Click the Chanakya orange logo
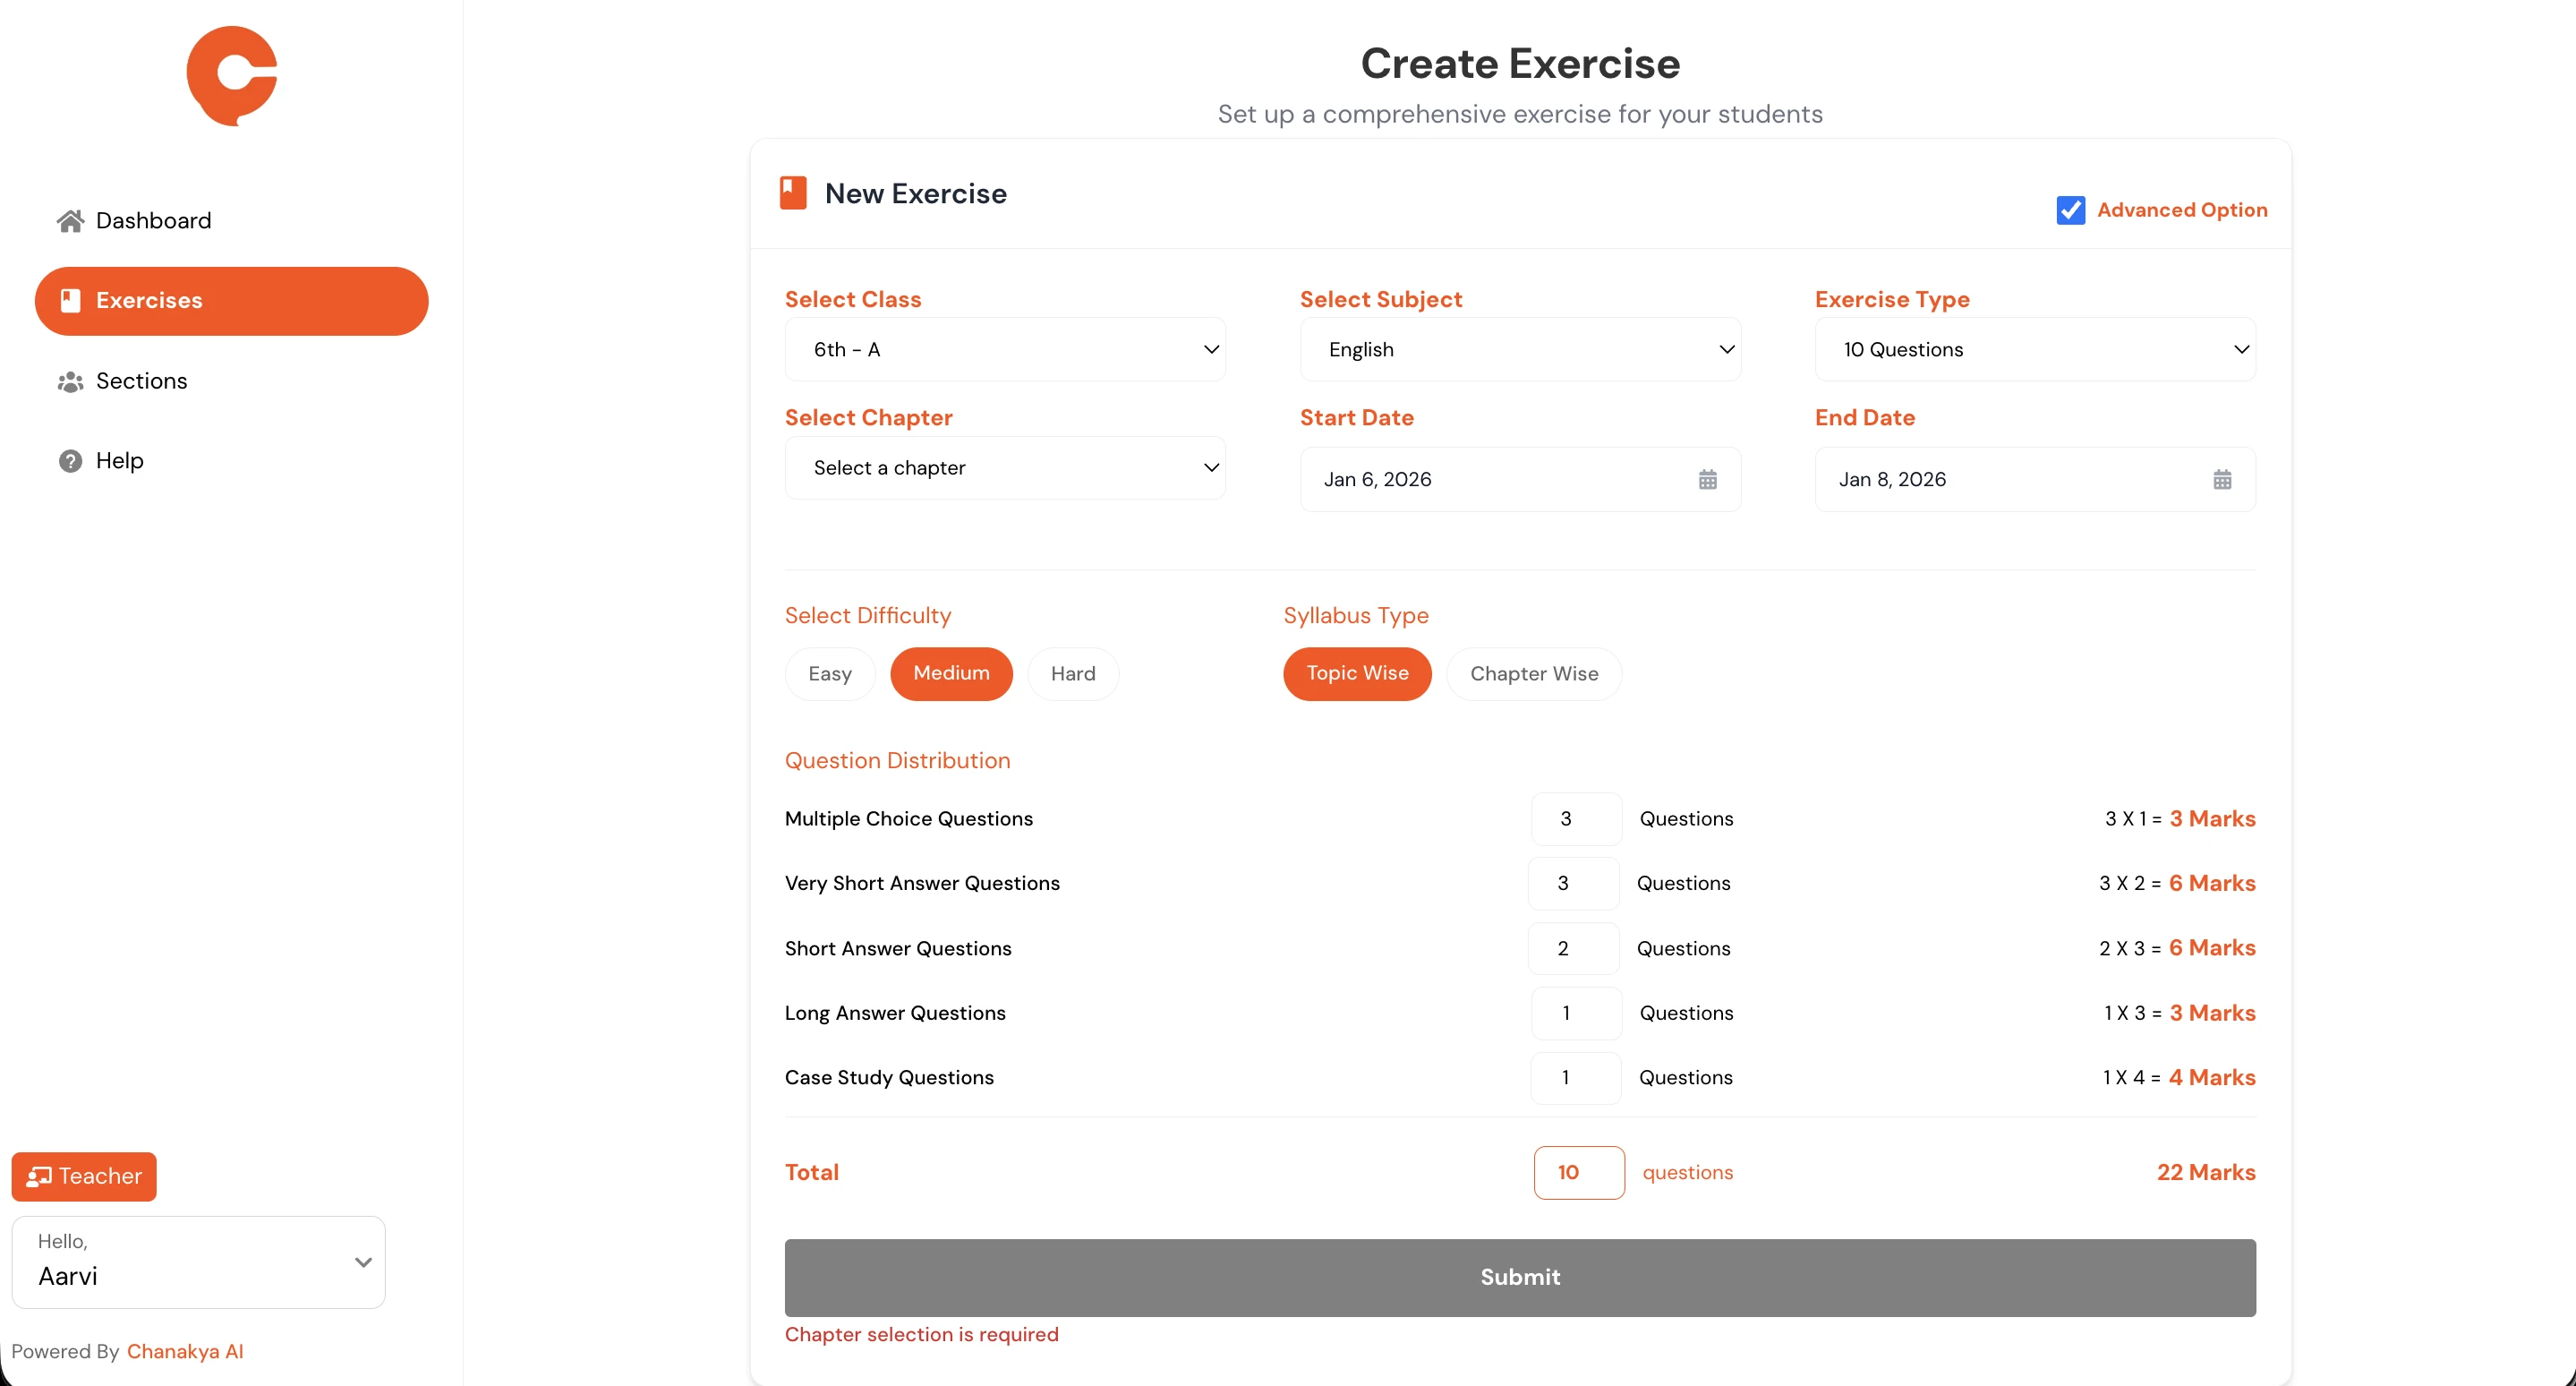2576x1386 pixels. coord(232,75)
